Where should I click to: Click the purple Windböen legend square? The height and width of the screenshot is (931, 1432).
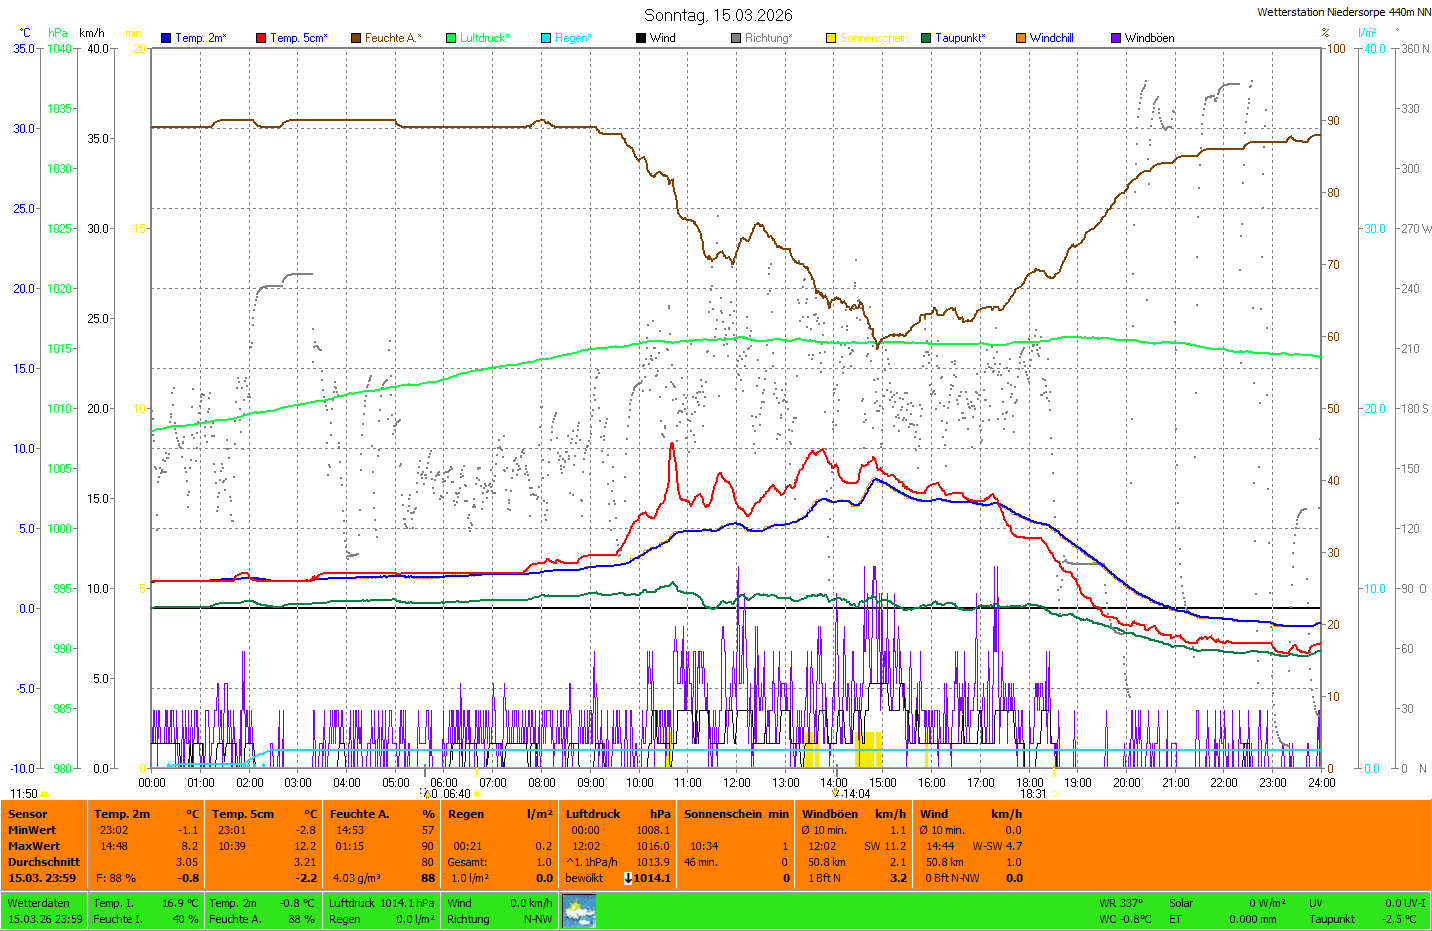1116,38
